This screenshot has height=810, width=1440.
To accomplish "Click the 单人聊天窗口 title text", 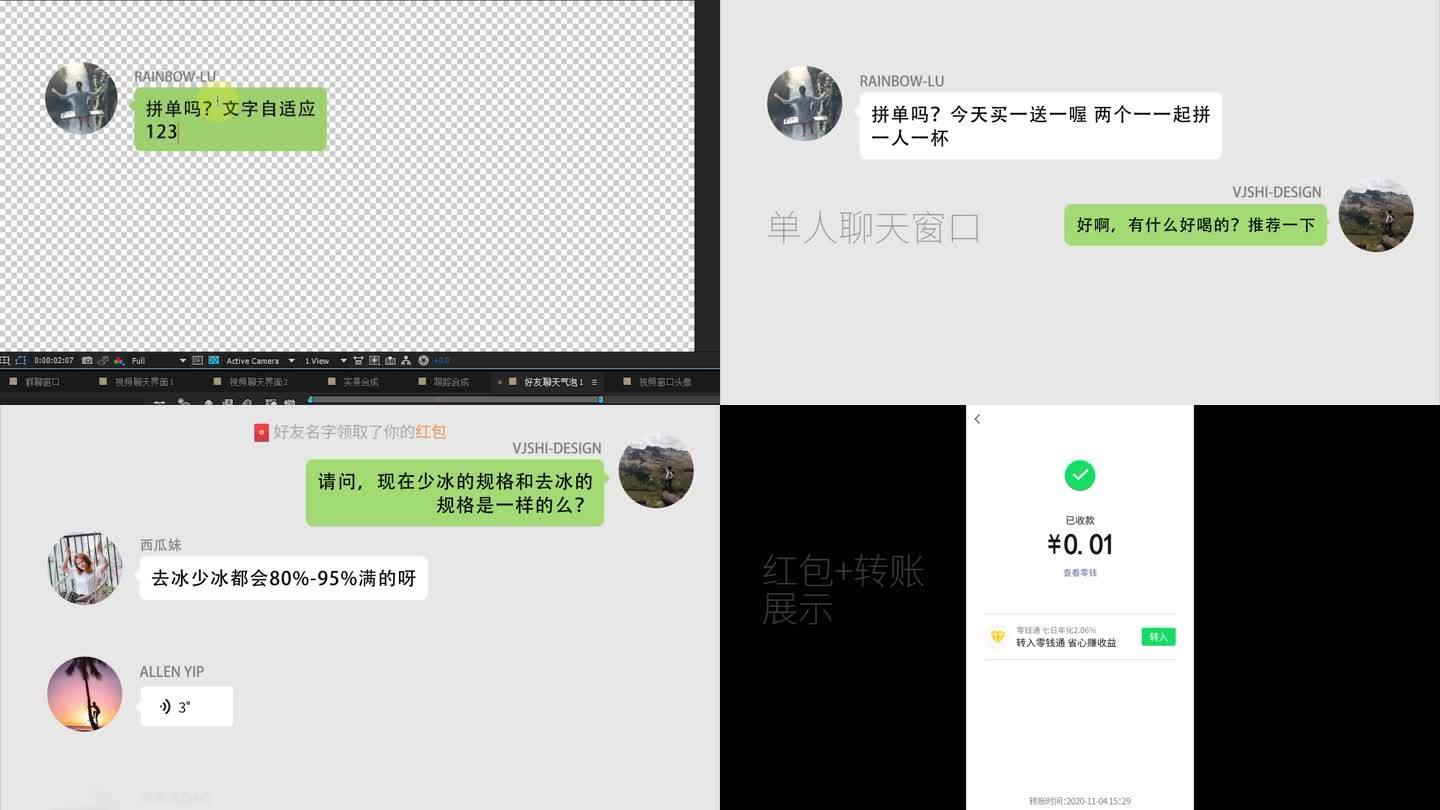I will 874,228.
